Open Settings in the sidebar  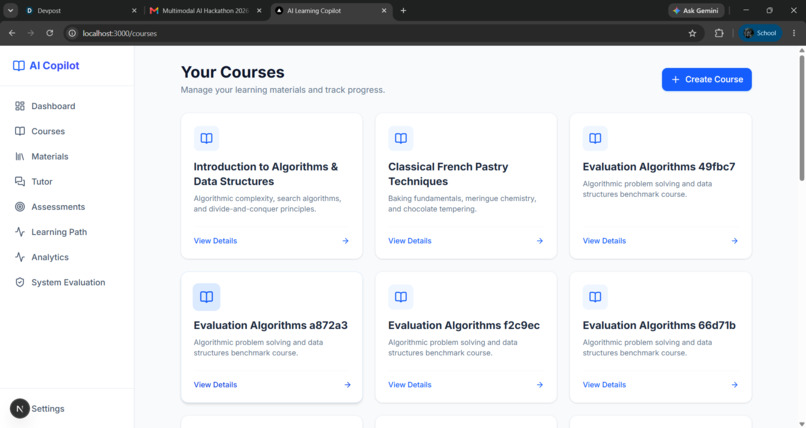(x=48, y=409)
